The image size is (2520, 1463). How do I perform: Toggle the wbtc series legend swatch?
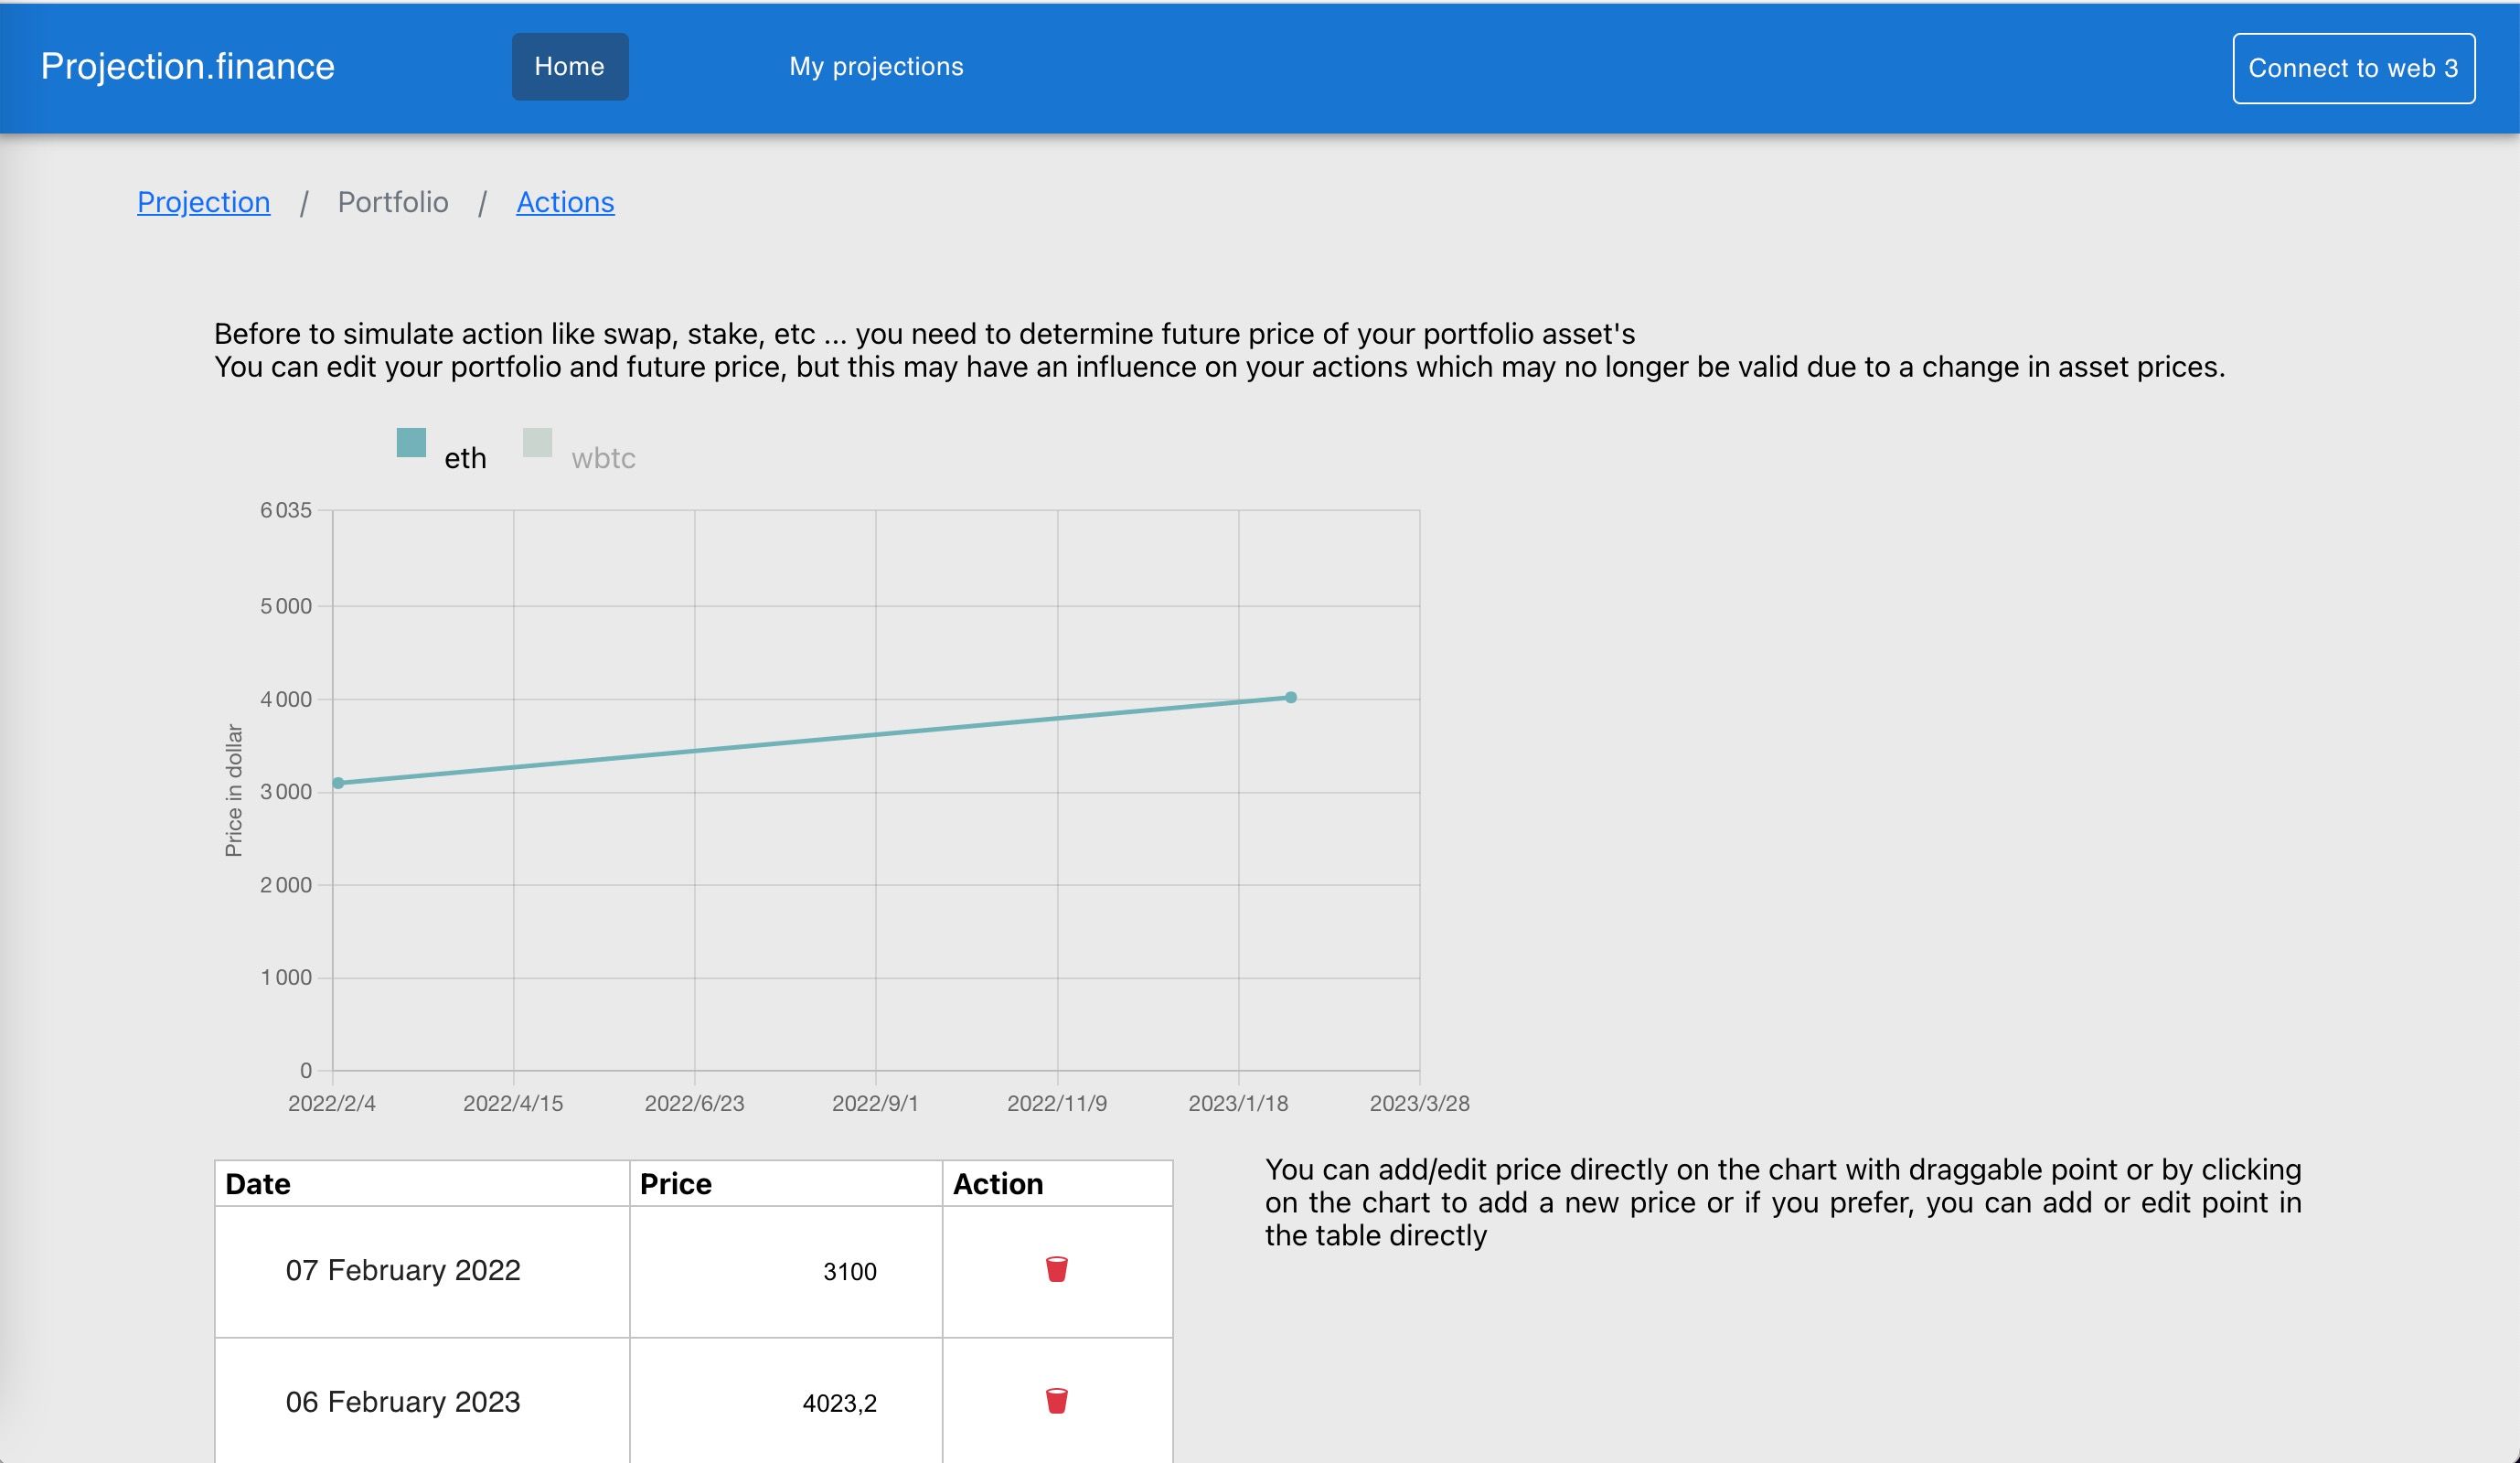(x=537, y=442)
